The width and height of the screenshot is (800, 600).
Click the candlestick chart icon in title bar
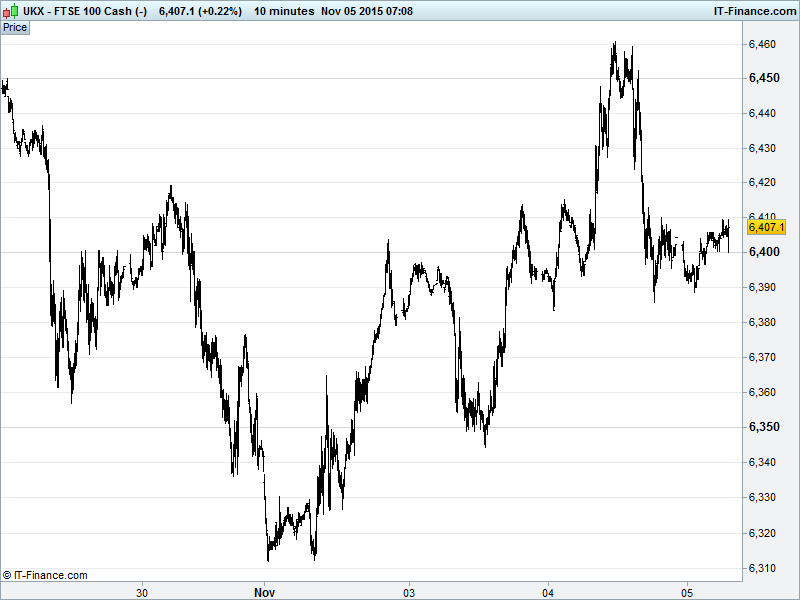click(12, 11)
